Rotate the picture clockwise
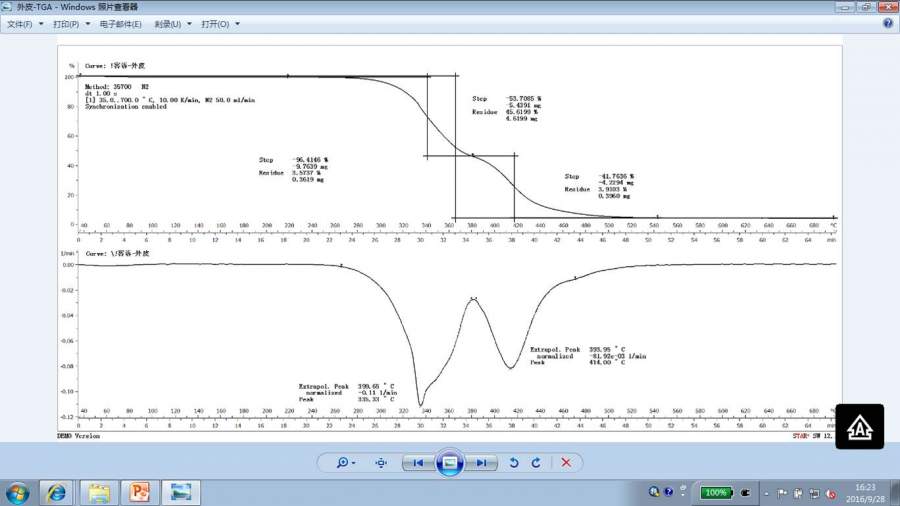The image size is (900, 506). [x=536, y=462]
